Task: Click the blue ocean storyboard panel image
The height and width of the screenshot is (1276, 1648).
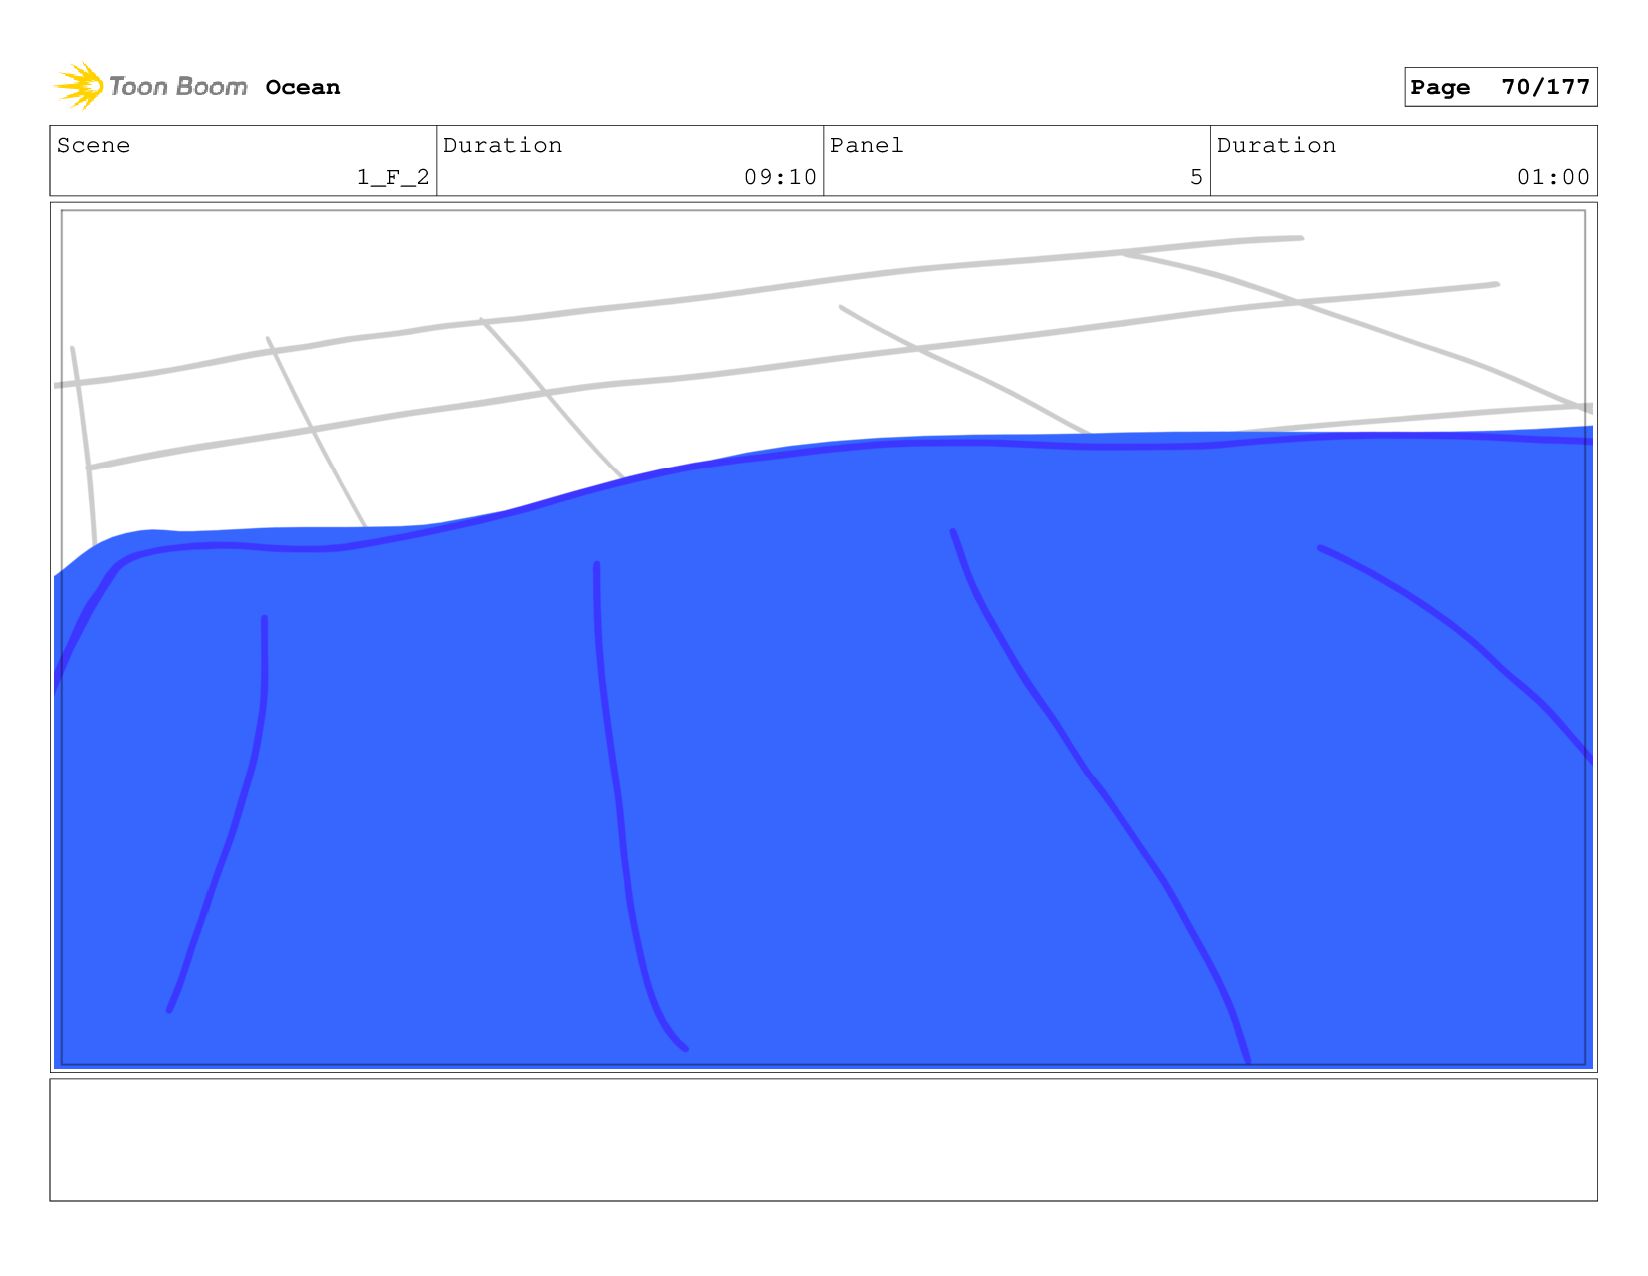Action: pos(823,637)
